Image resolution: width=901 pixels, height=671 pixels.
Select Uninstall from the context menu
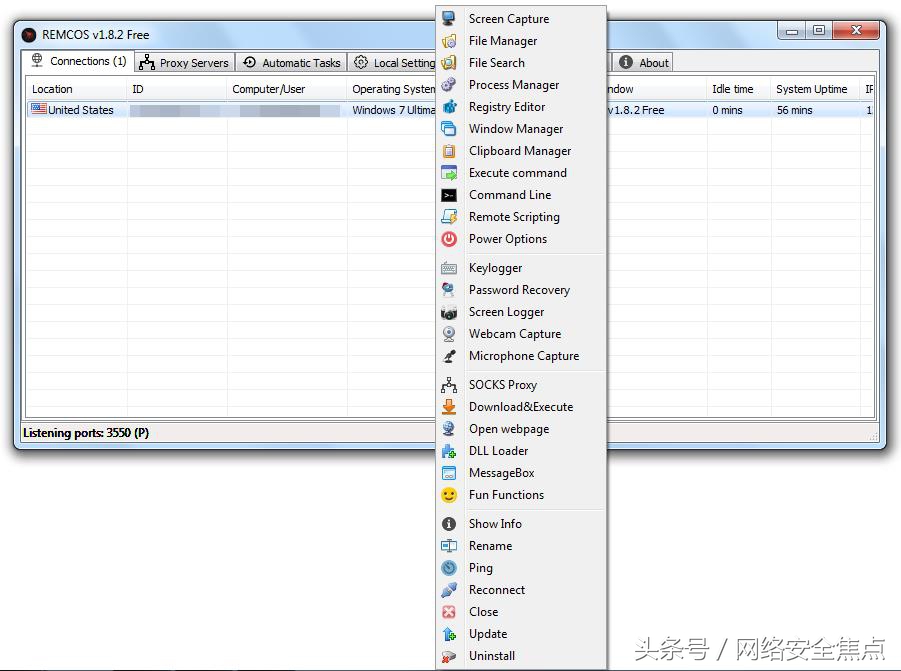521,656
